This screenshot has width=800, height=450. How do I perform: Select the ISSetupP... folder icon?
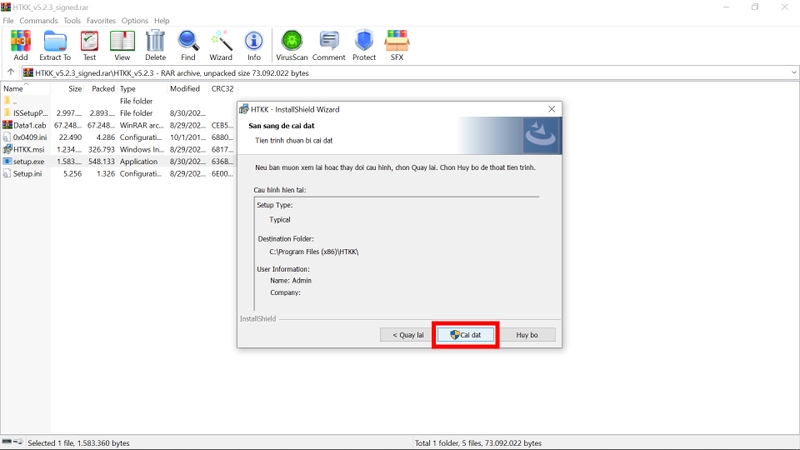point(7,113)
